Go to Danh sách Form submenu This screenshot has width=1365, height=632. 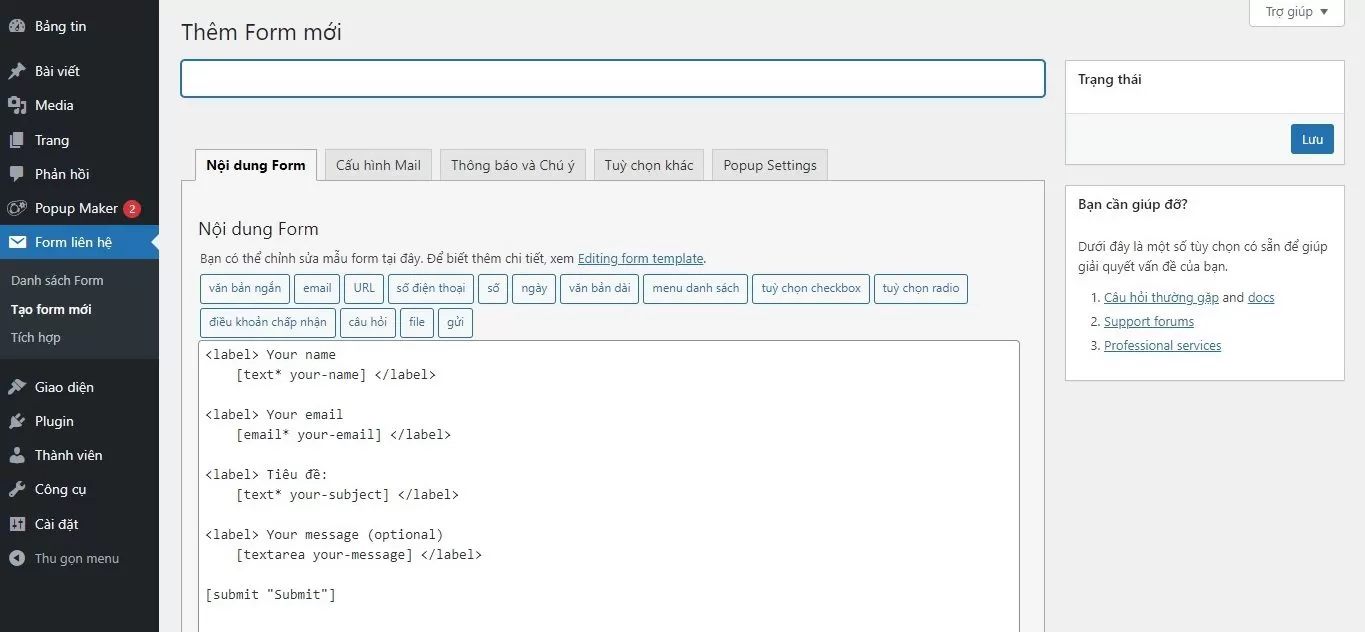pyautogui.click(x=57, y=280)
